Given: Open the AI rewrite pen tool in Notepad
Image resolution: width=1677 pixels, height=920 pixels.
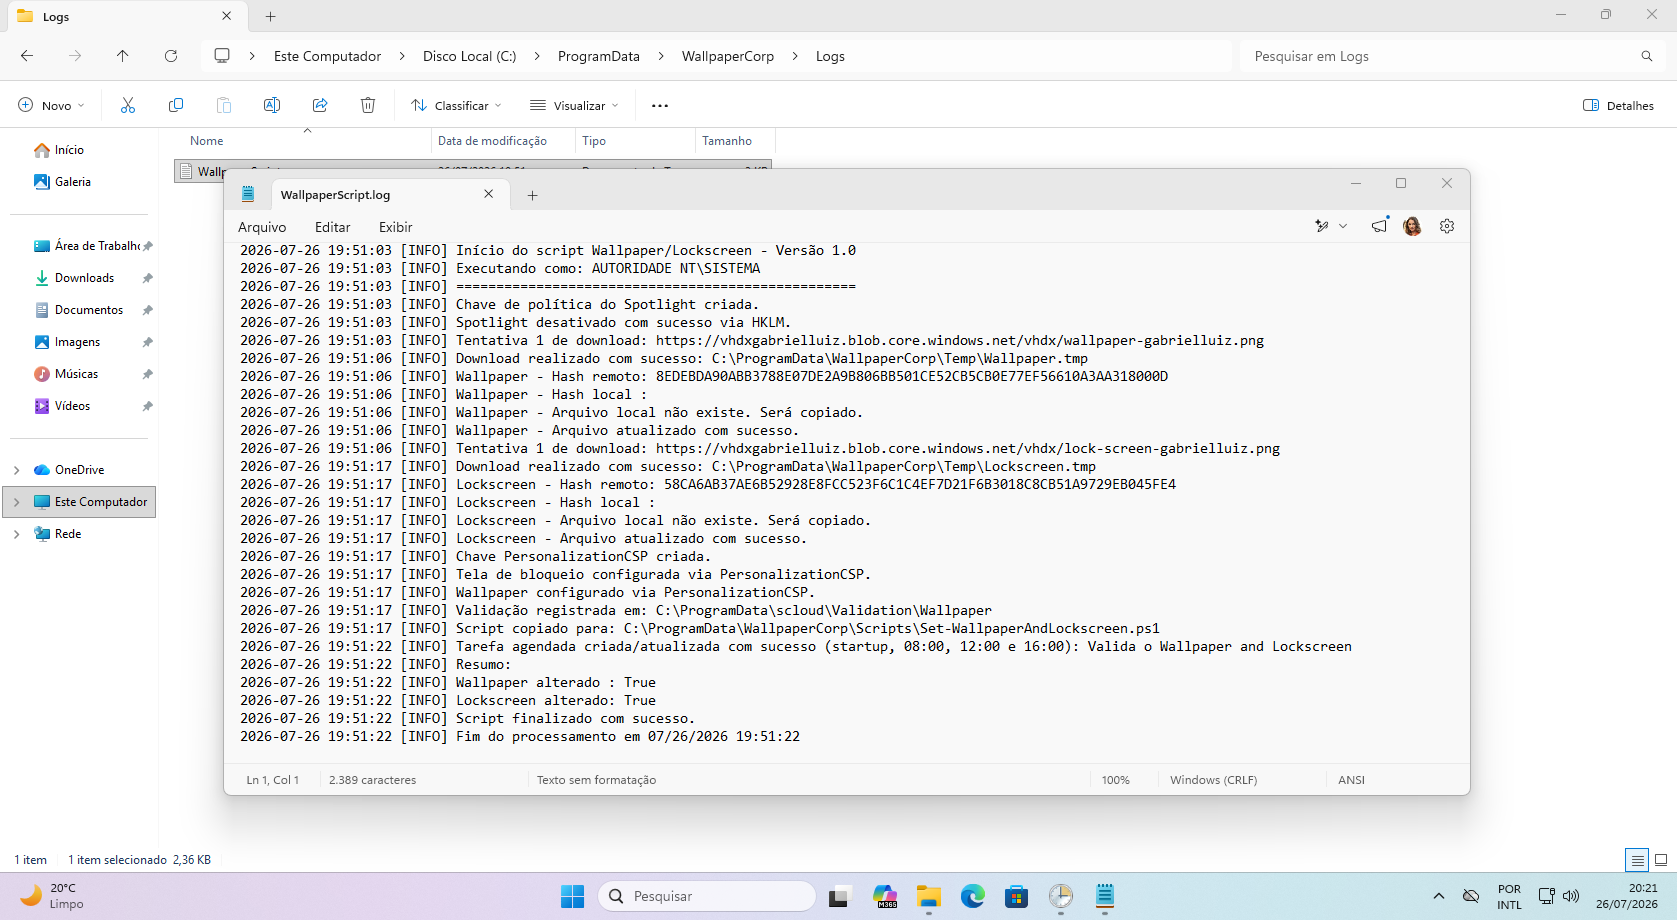Looking at the screenshot, I should click(x=1322, y=226).
